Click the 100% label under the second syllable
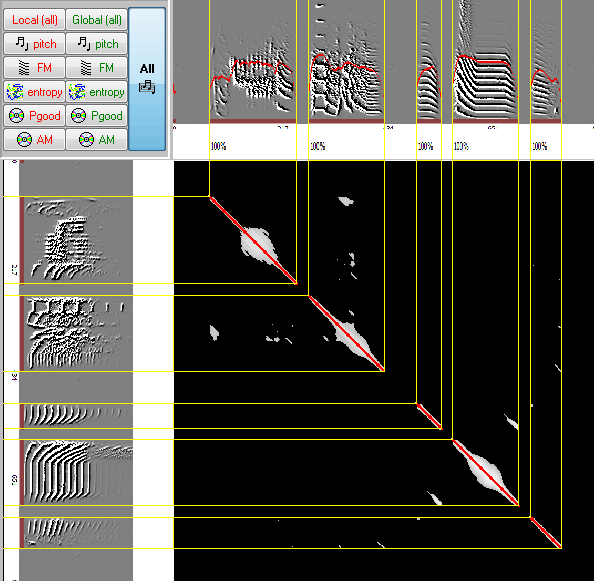This screenshot has width=594, height=581. [318, 146]
